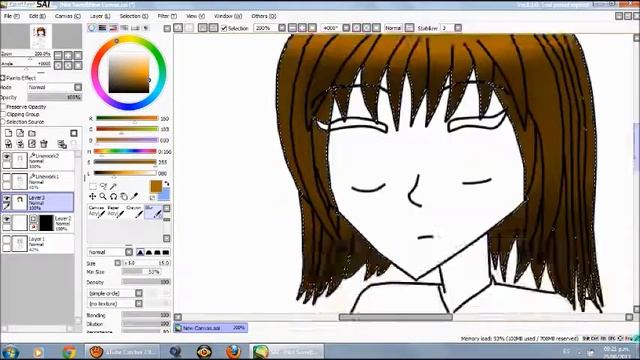This screenshot has height=360, width=640.
Task: Select the Canvas Acrylic brush tool
Action: [x=97, y=211]
